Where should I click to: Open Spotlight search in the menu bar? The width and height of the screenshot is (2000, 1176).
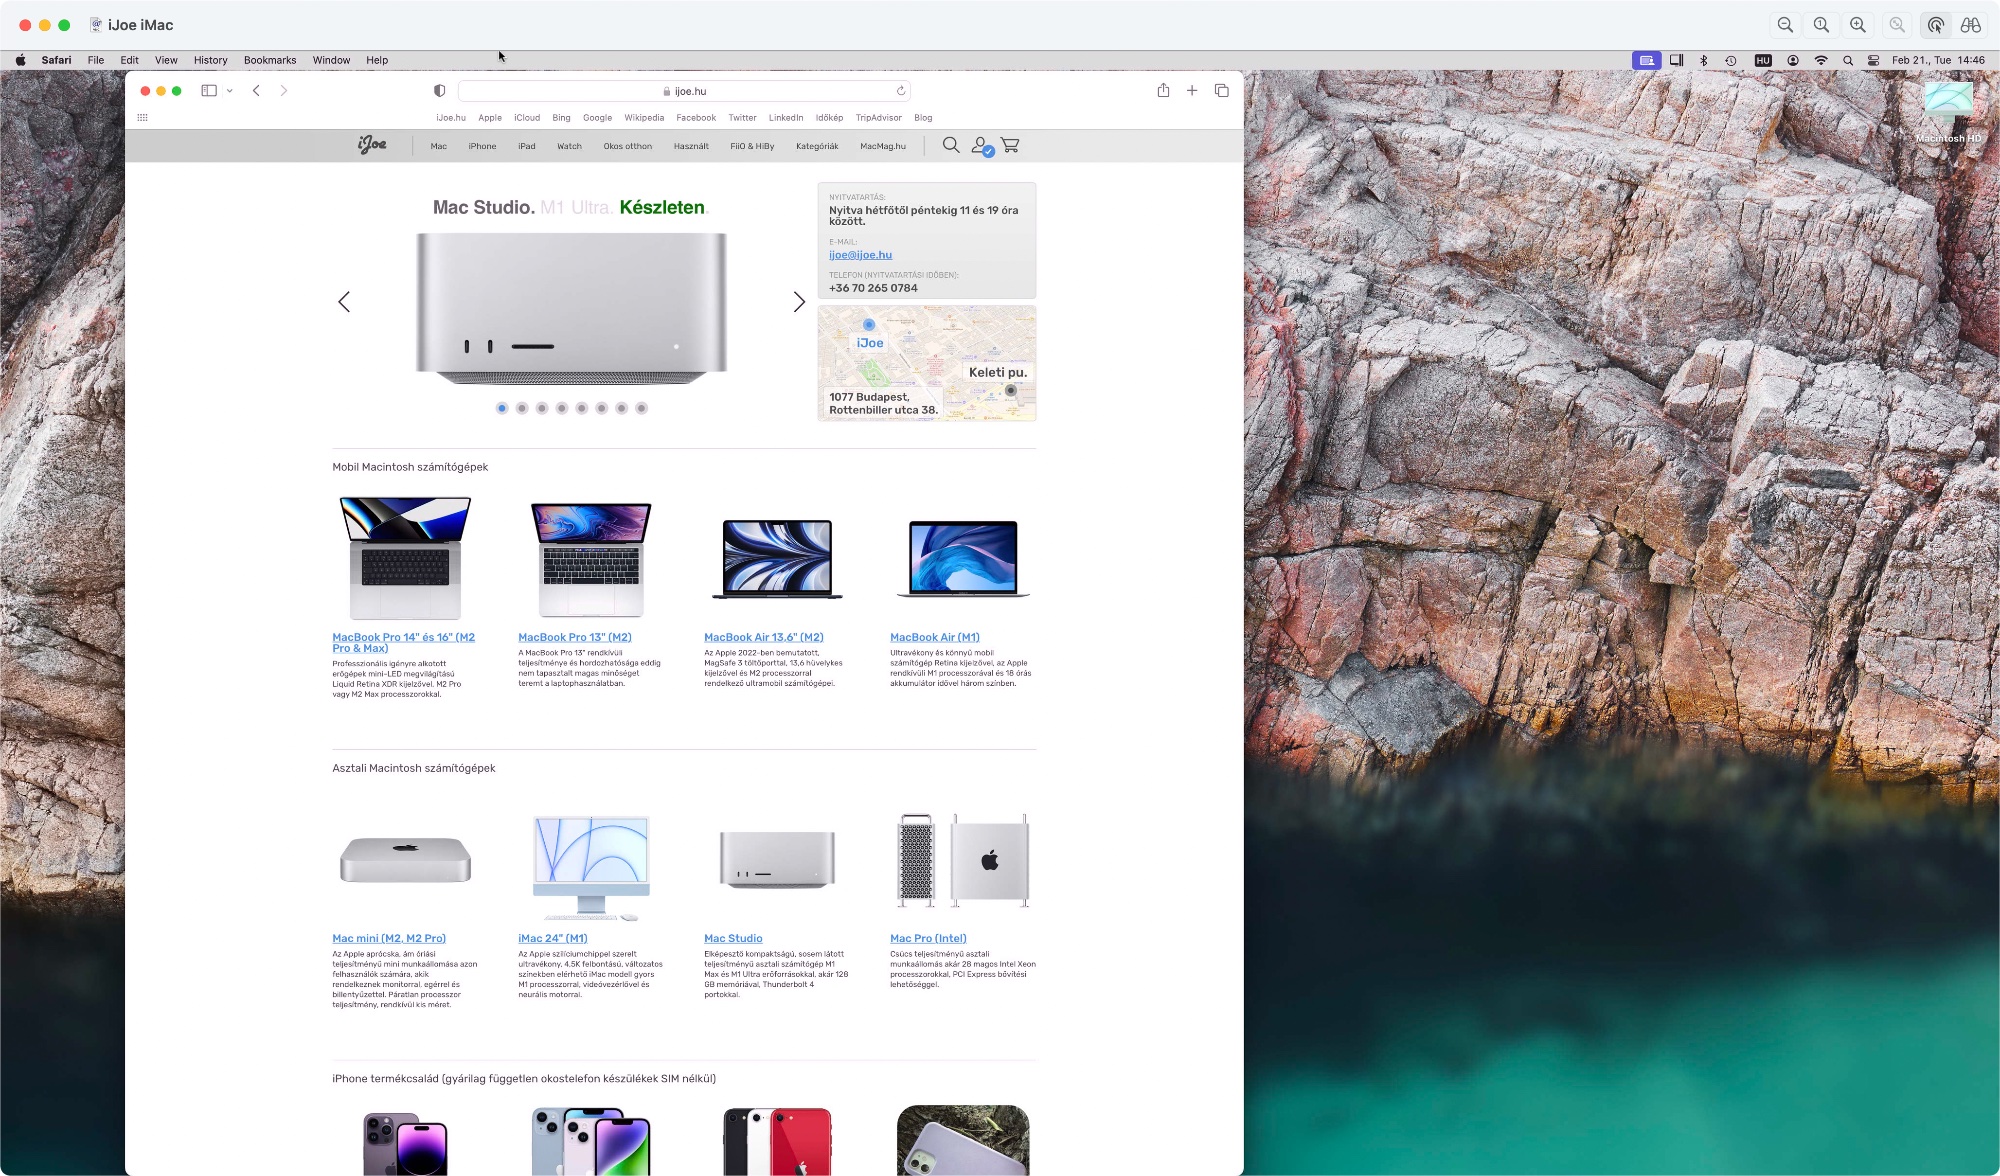click(1848, 60)
